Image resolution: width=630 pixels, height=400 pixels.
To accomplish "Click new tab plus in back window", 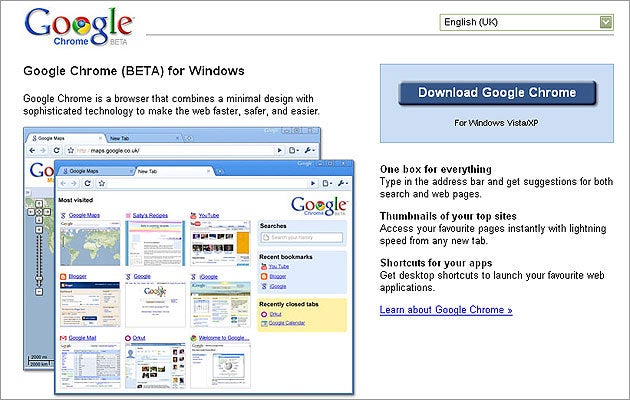I will (188, 138).
